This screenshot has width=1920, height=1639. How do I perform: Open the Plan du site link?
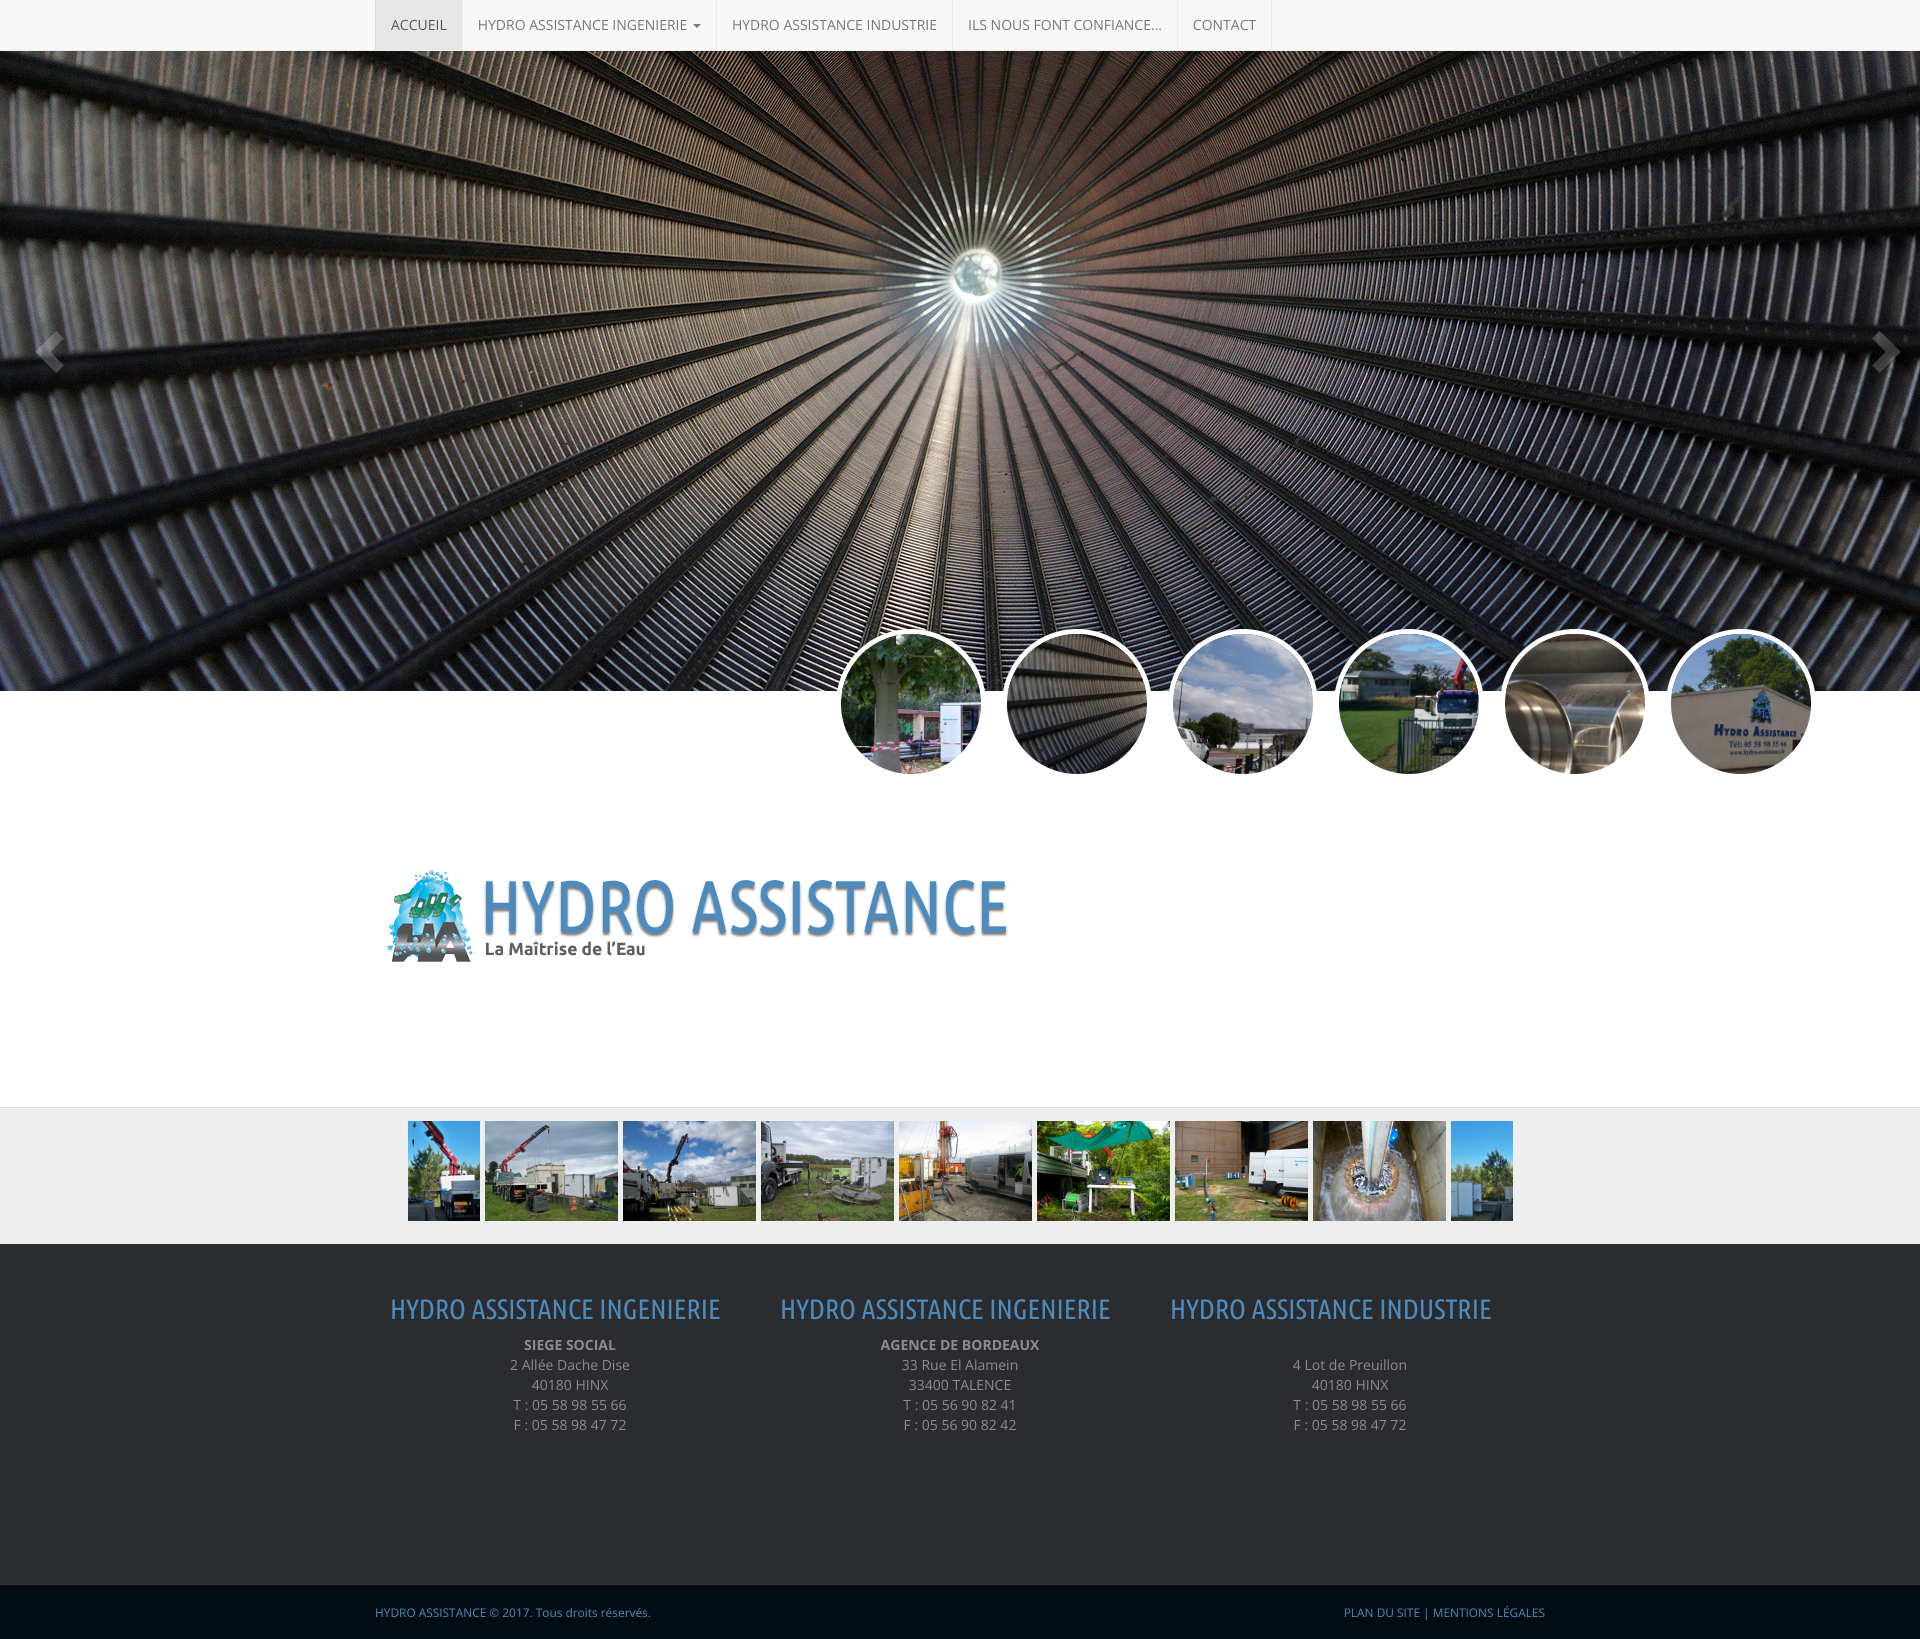1381,1612
